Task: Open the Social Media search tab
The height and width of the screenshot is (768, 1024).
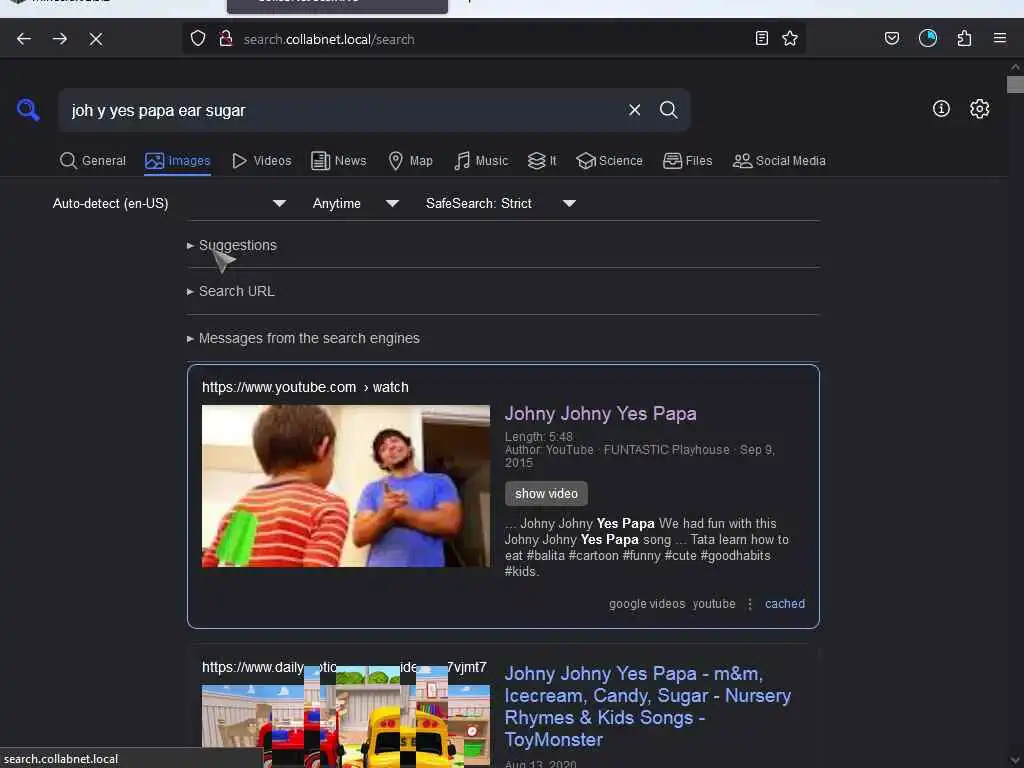Action: pyautogui.click(x=779, y=161)
